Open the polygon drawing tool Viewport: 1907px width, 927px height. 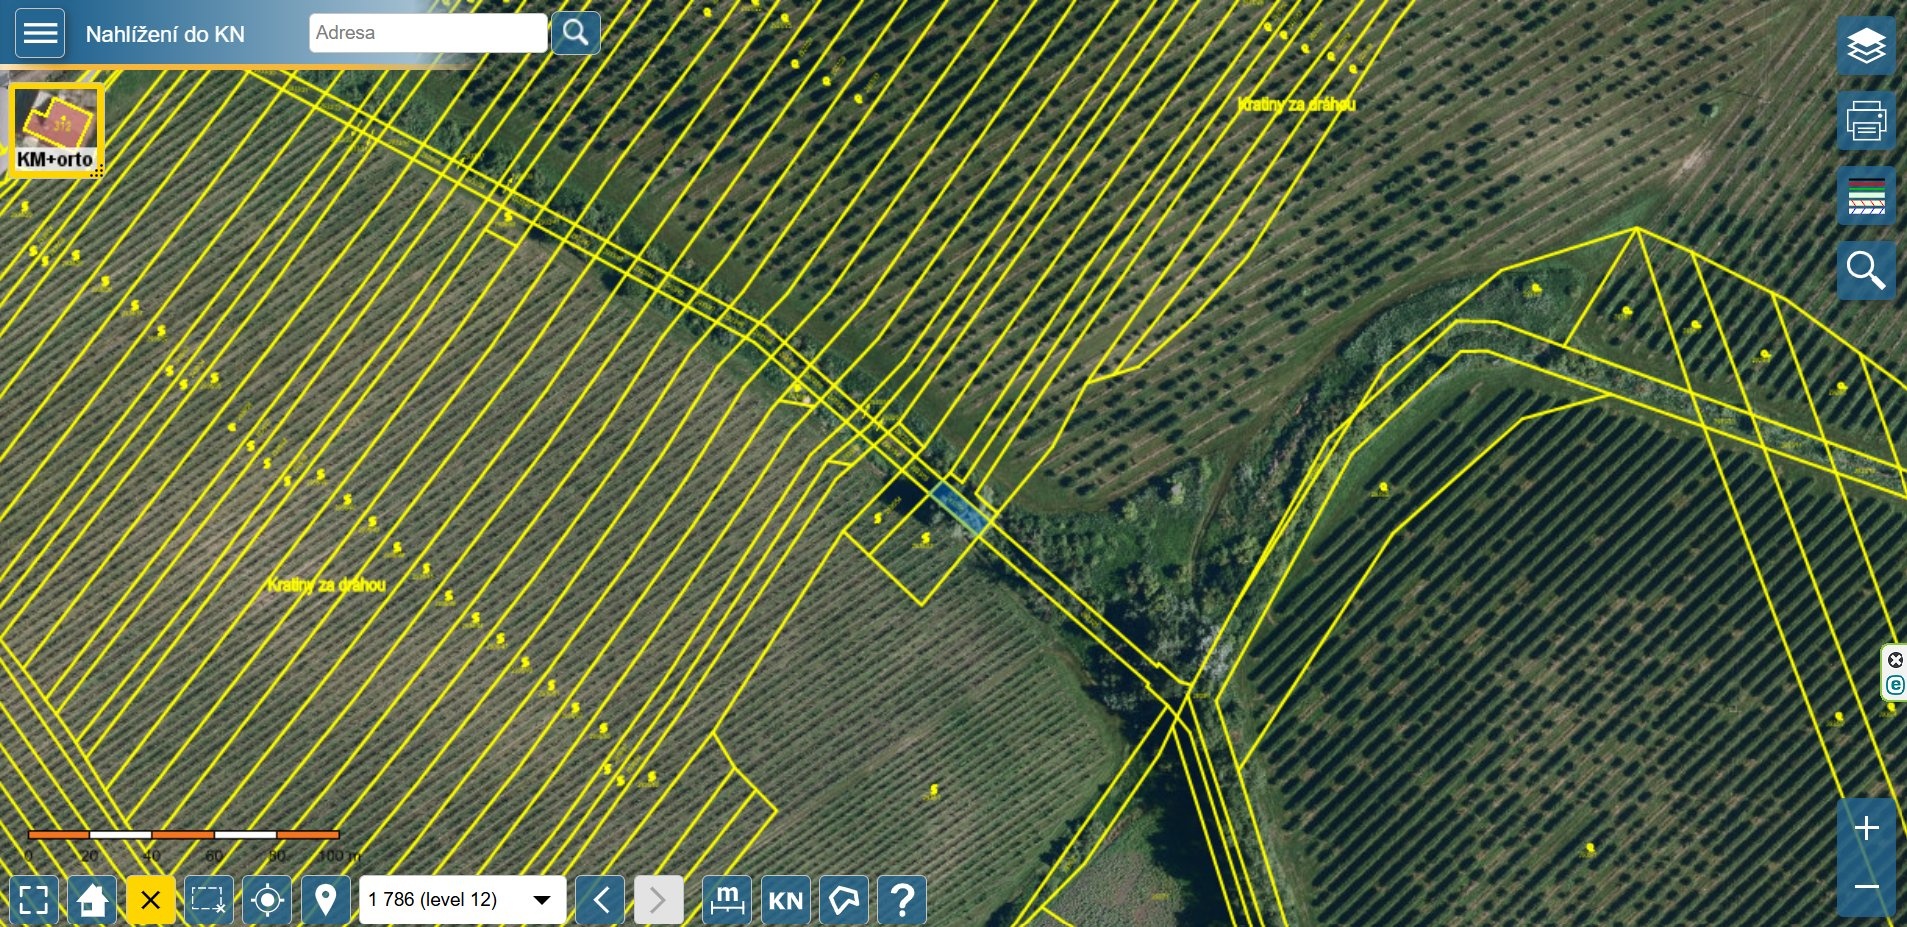pos(844,900)
